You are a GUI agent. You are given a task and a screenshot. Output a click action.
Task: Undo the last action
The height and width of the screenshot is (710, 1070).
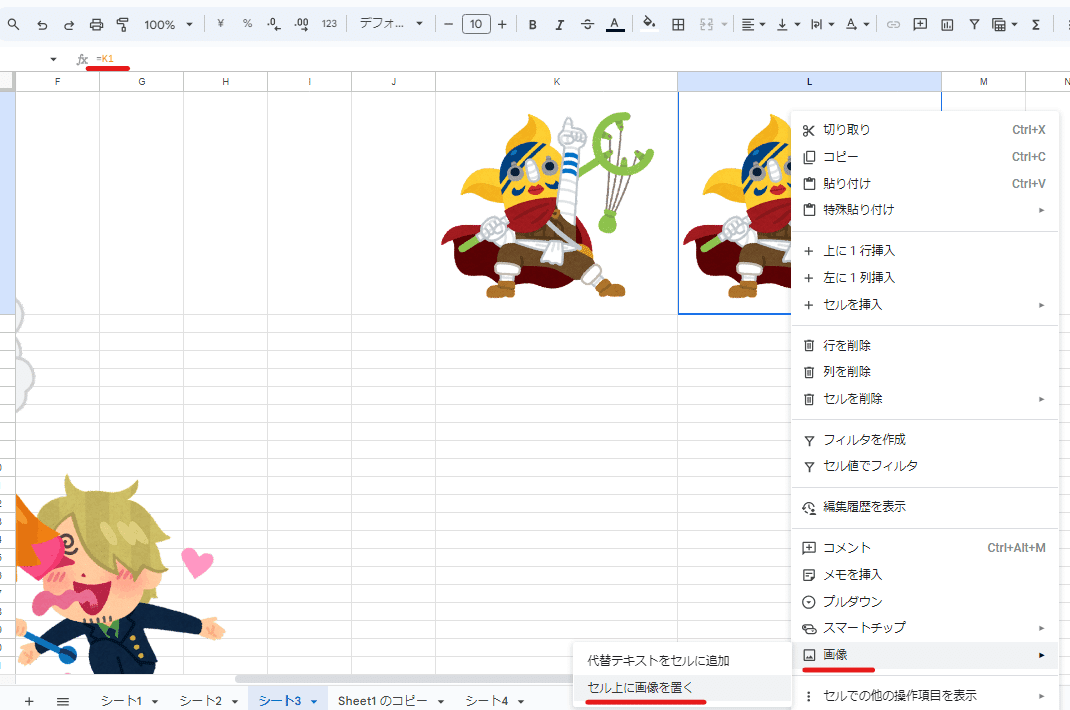click(42, 25)
